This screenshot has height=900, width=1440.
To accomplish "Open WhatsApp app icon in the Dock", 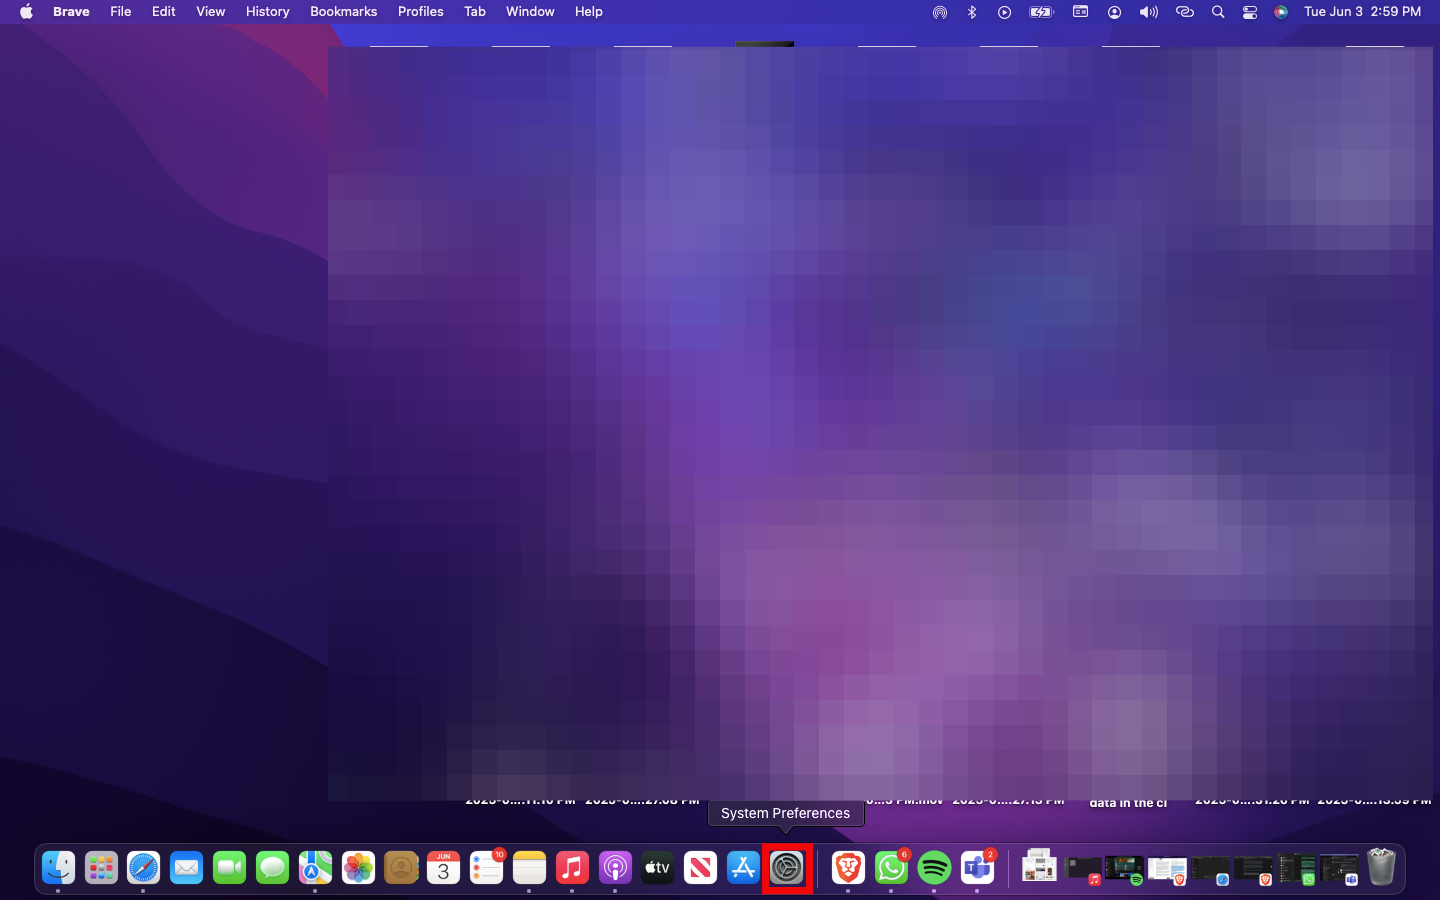I will 892,867.
